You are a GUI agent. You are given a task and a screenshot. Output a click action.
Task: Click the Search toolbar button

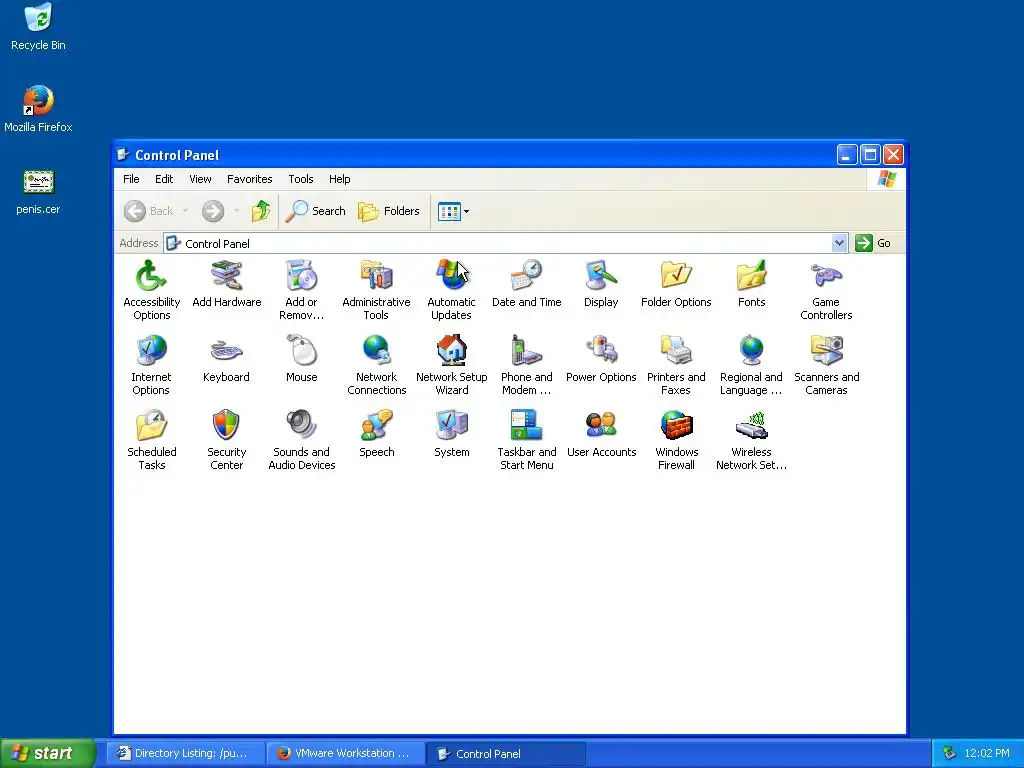coord(315,211)
